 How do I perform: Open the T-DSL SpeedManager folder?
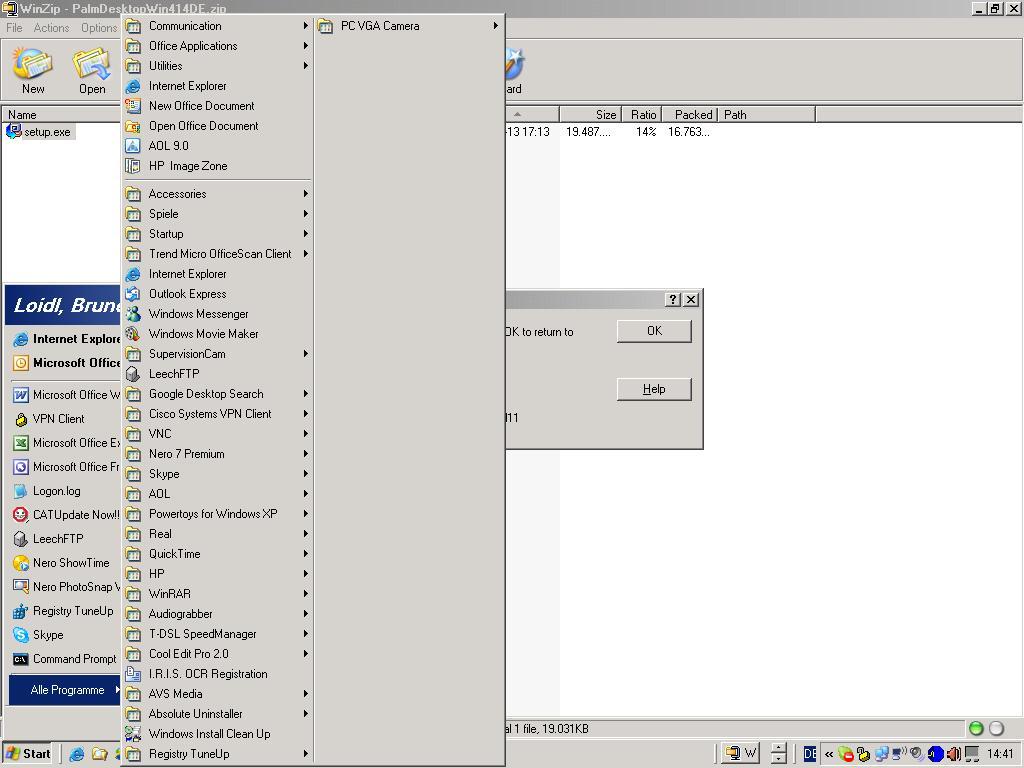[x=217, y=634]
